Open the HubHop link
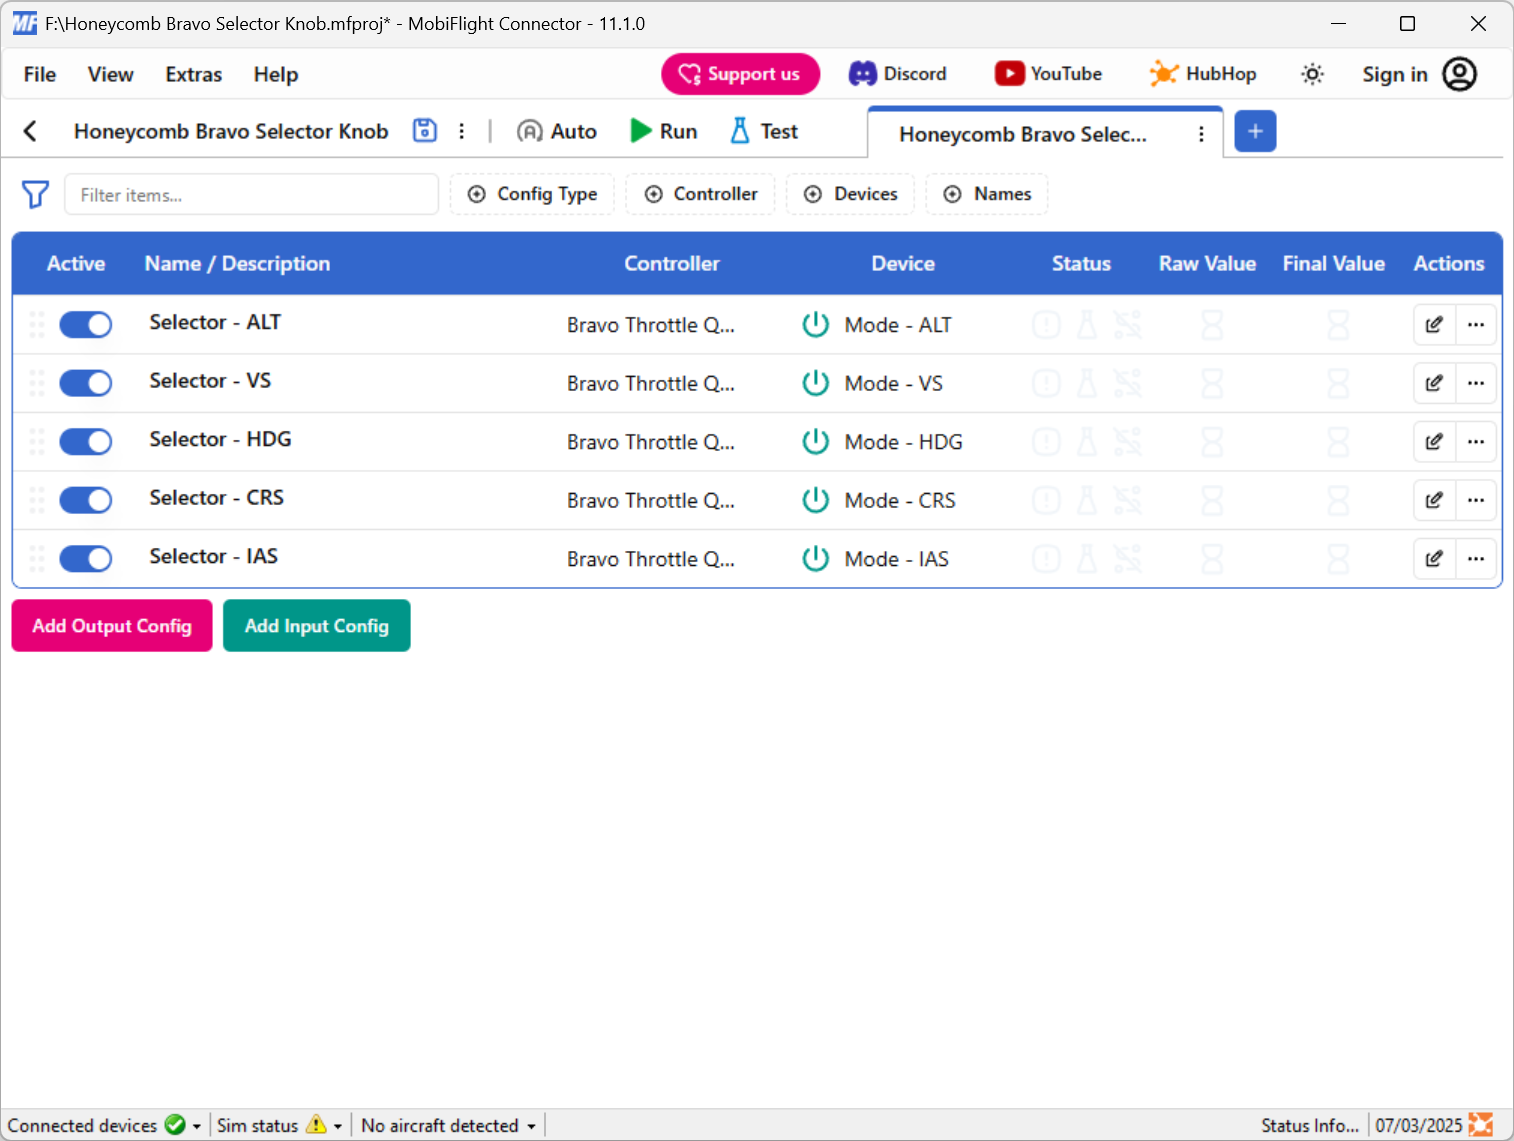Image resolution: width=1514 pixels, height=1141 pixels. point(1203,74)
